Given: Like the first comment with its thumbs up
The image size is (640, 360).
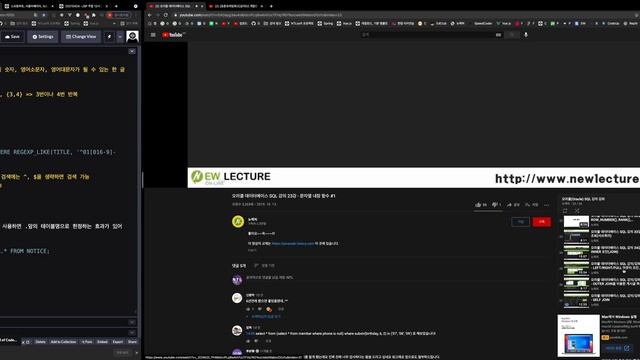Looking at the screenshot, I should pos(249,309).
